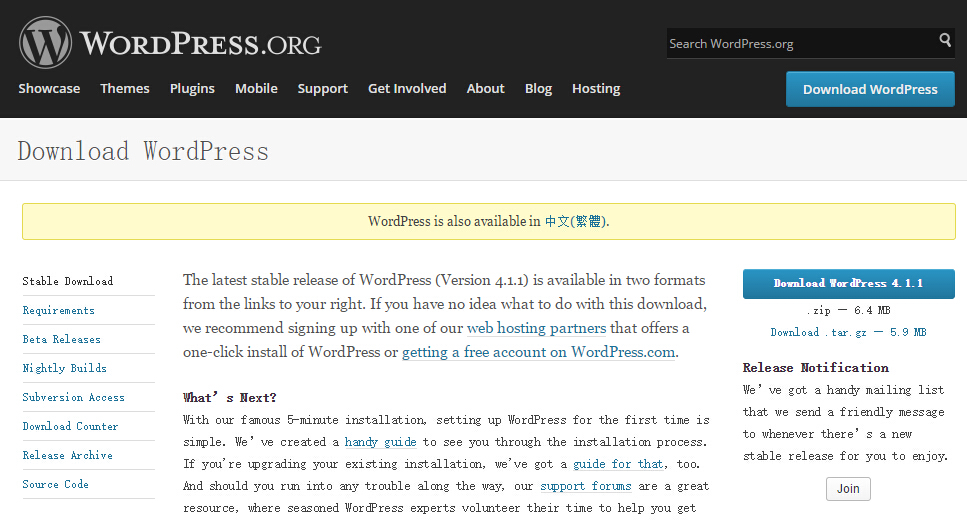Screen dimensions: 967x522
Task: Open the handy guide link
Action: [380, 442]
